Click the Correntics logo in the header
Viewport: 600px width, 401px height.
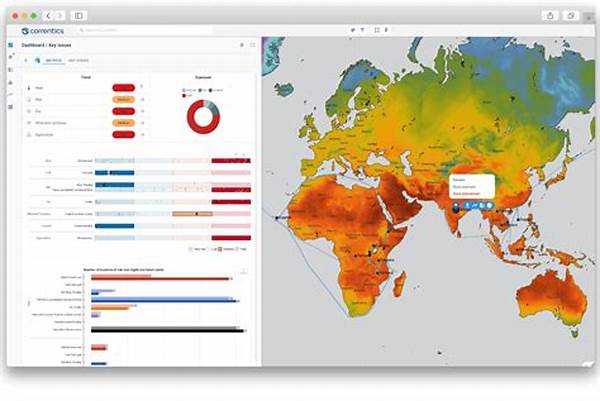coord(44,32)
